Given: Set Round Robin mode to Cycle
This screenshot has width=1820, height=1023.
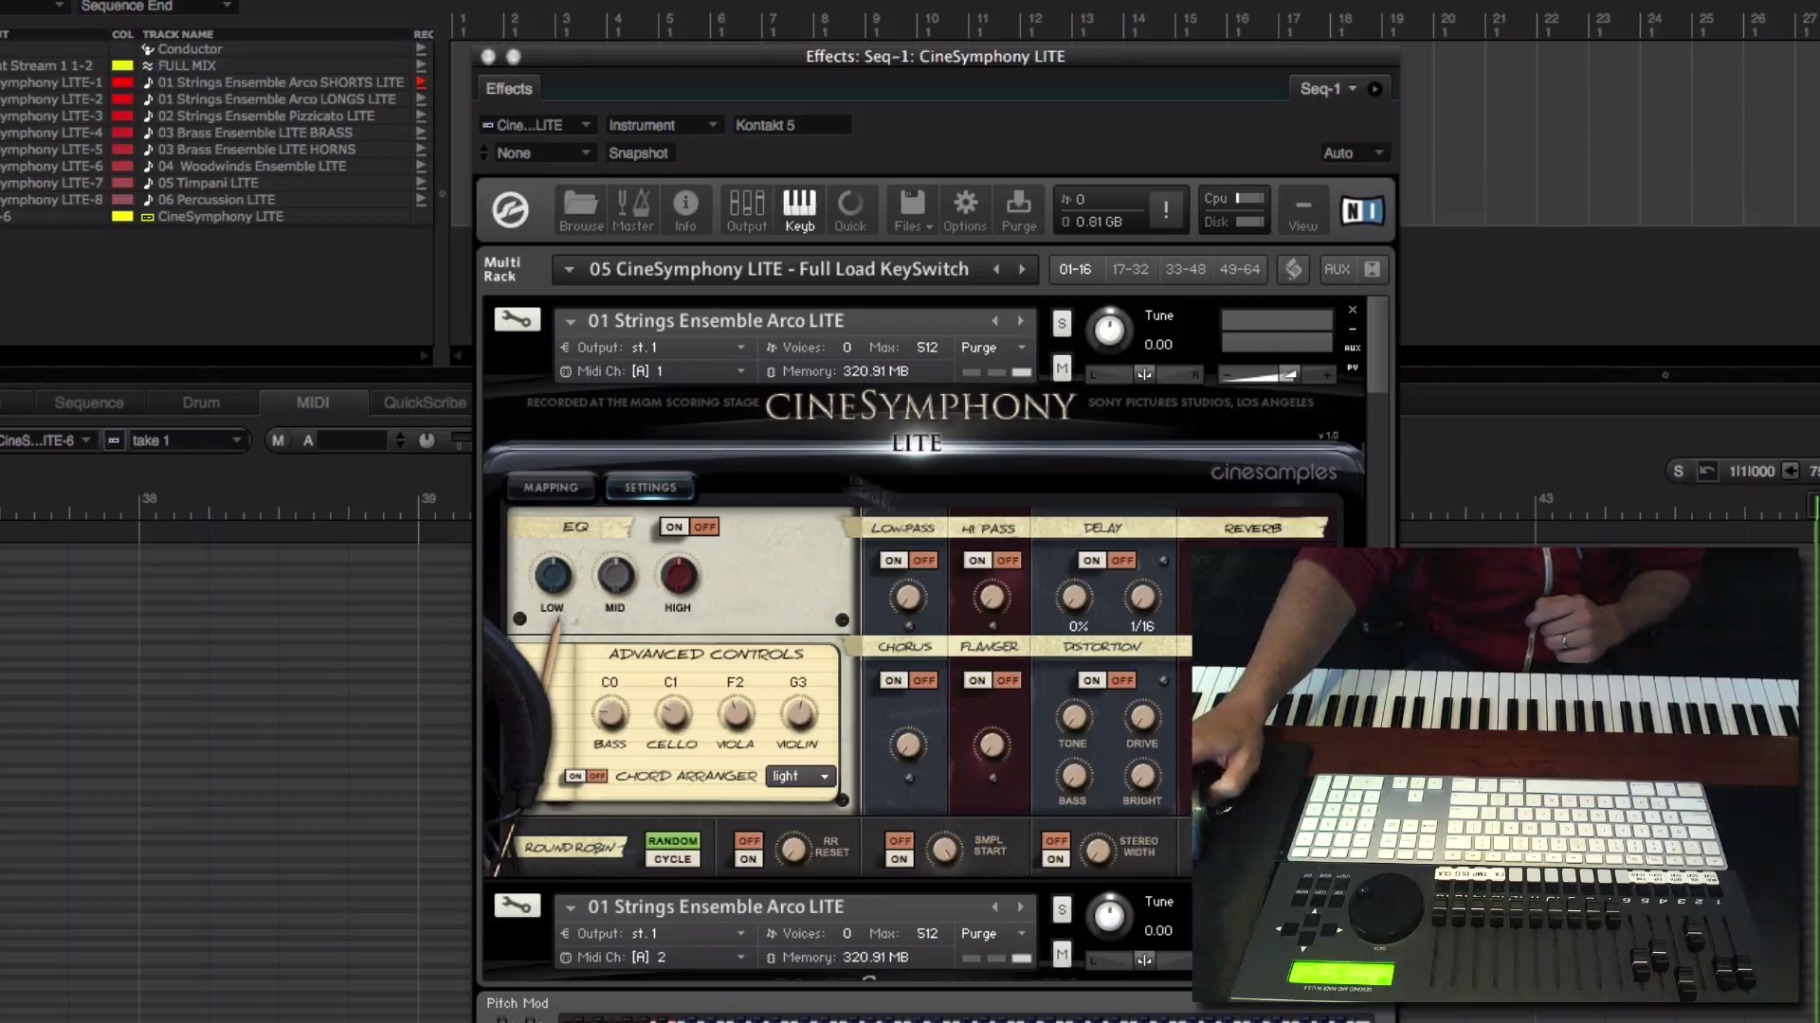Looking at the screenshot, I should click(672, 859).
